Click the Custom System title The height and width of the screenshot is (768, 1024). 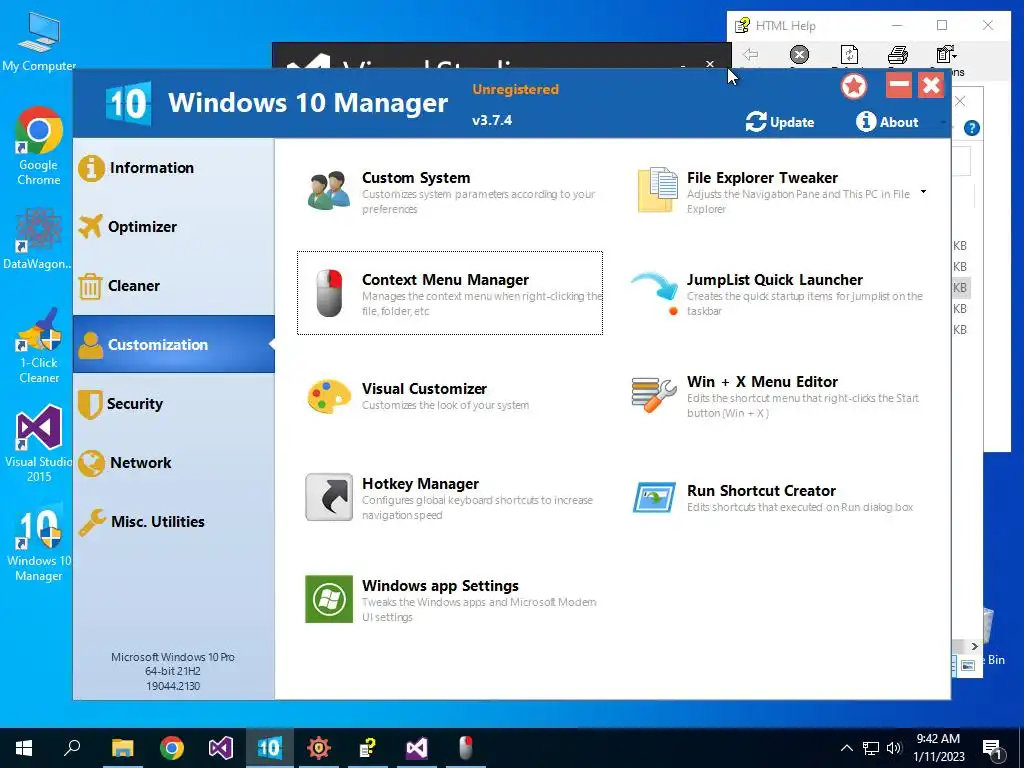tap(416, 178)
